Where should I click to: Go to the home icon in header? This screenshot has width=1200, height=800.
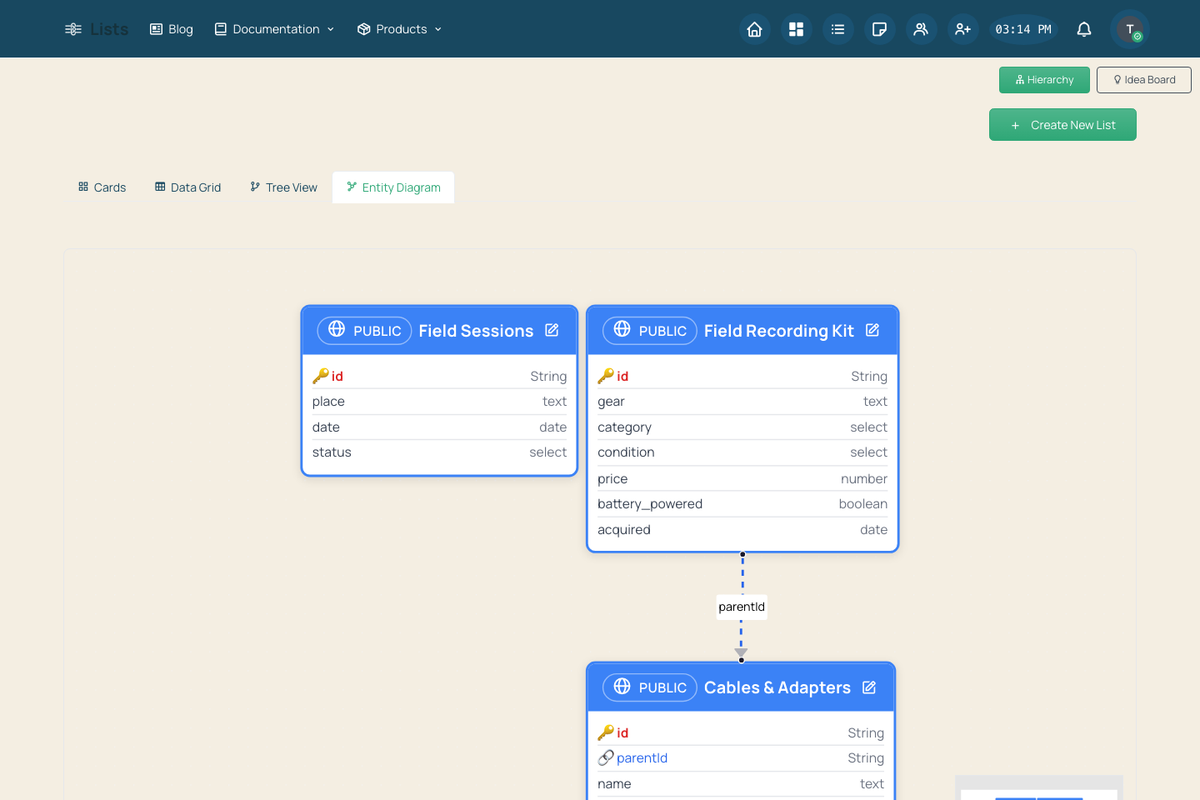coord(755,29)
